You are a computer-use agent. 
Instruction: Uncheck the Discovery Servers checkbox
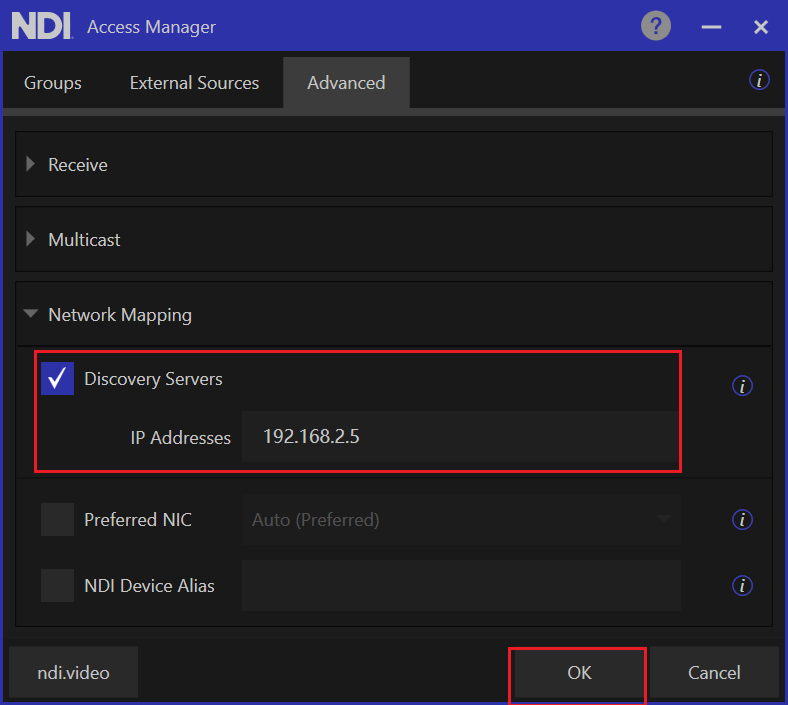tap(57, 378)
